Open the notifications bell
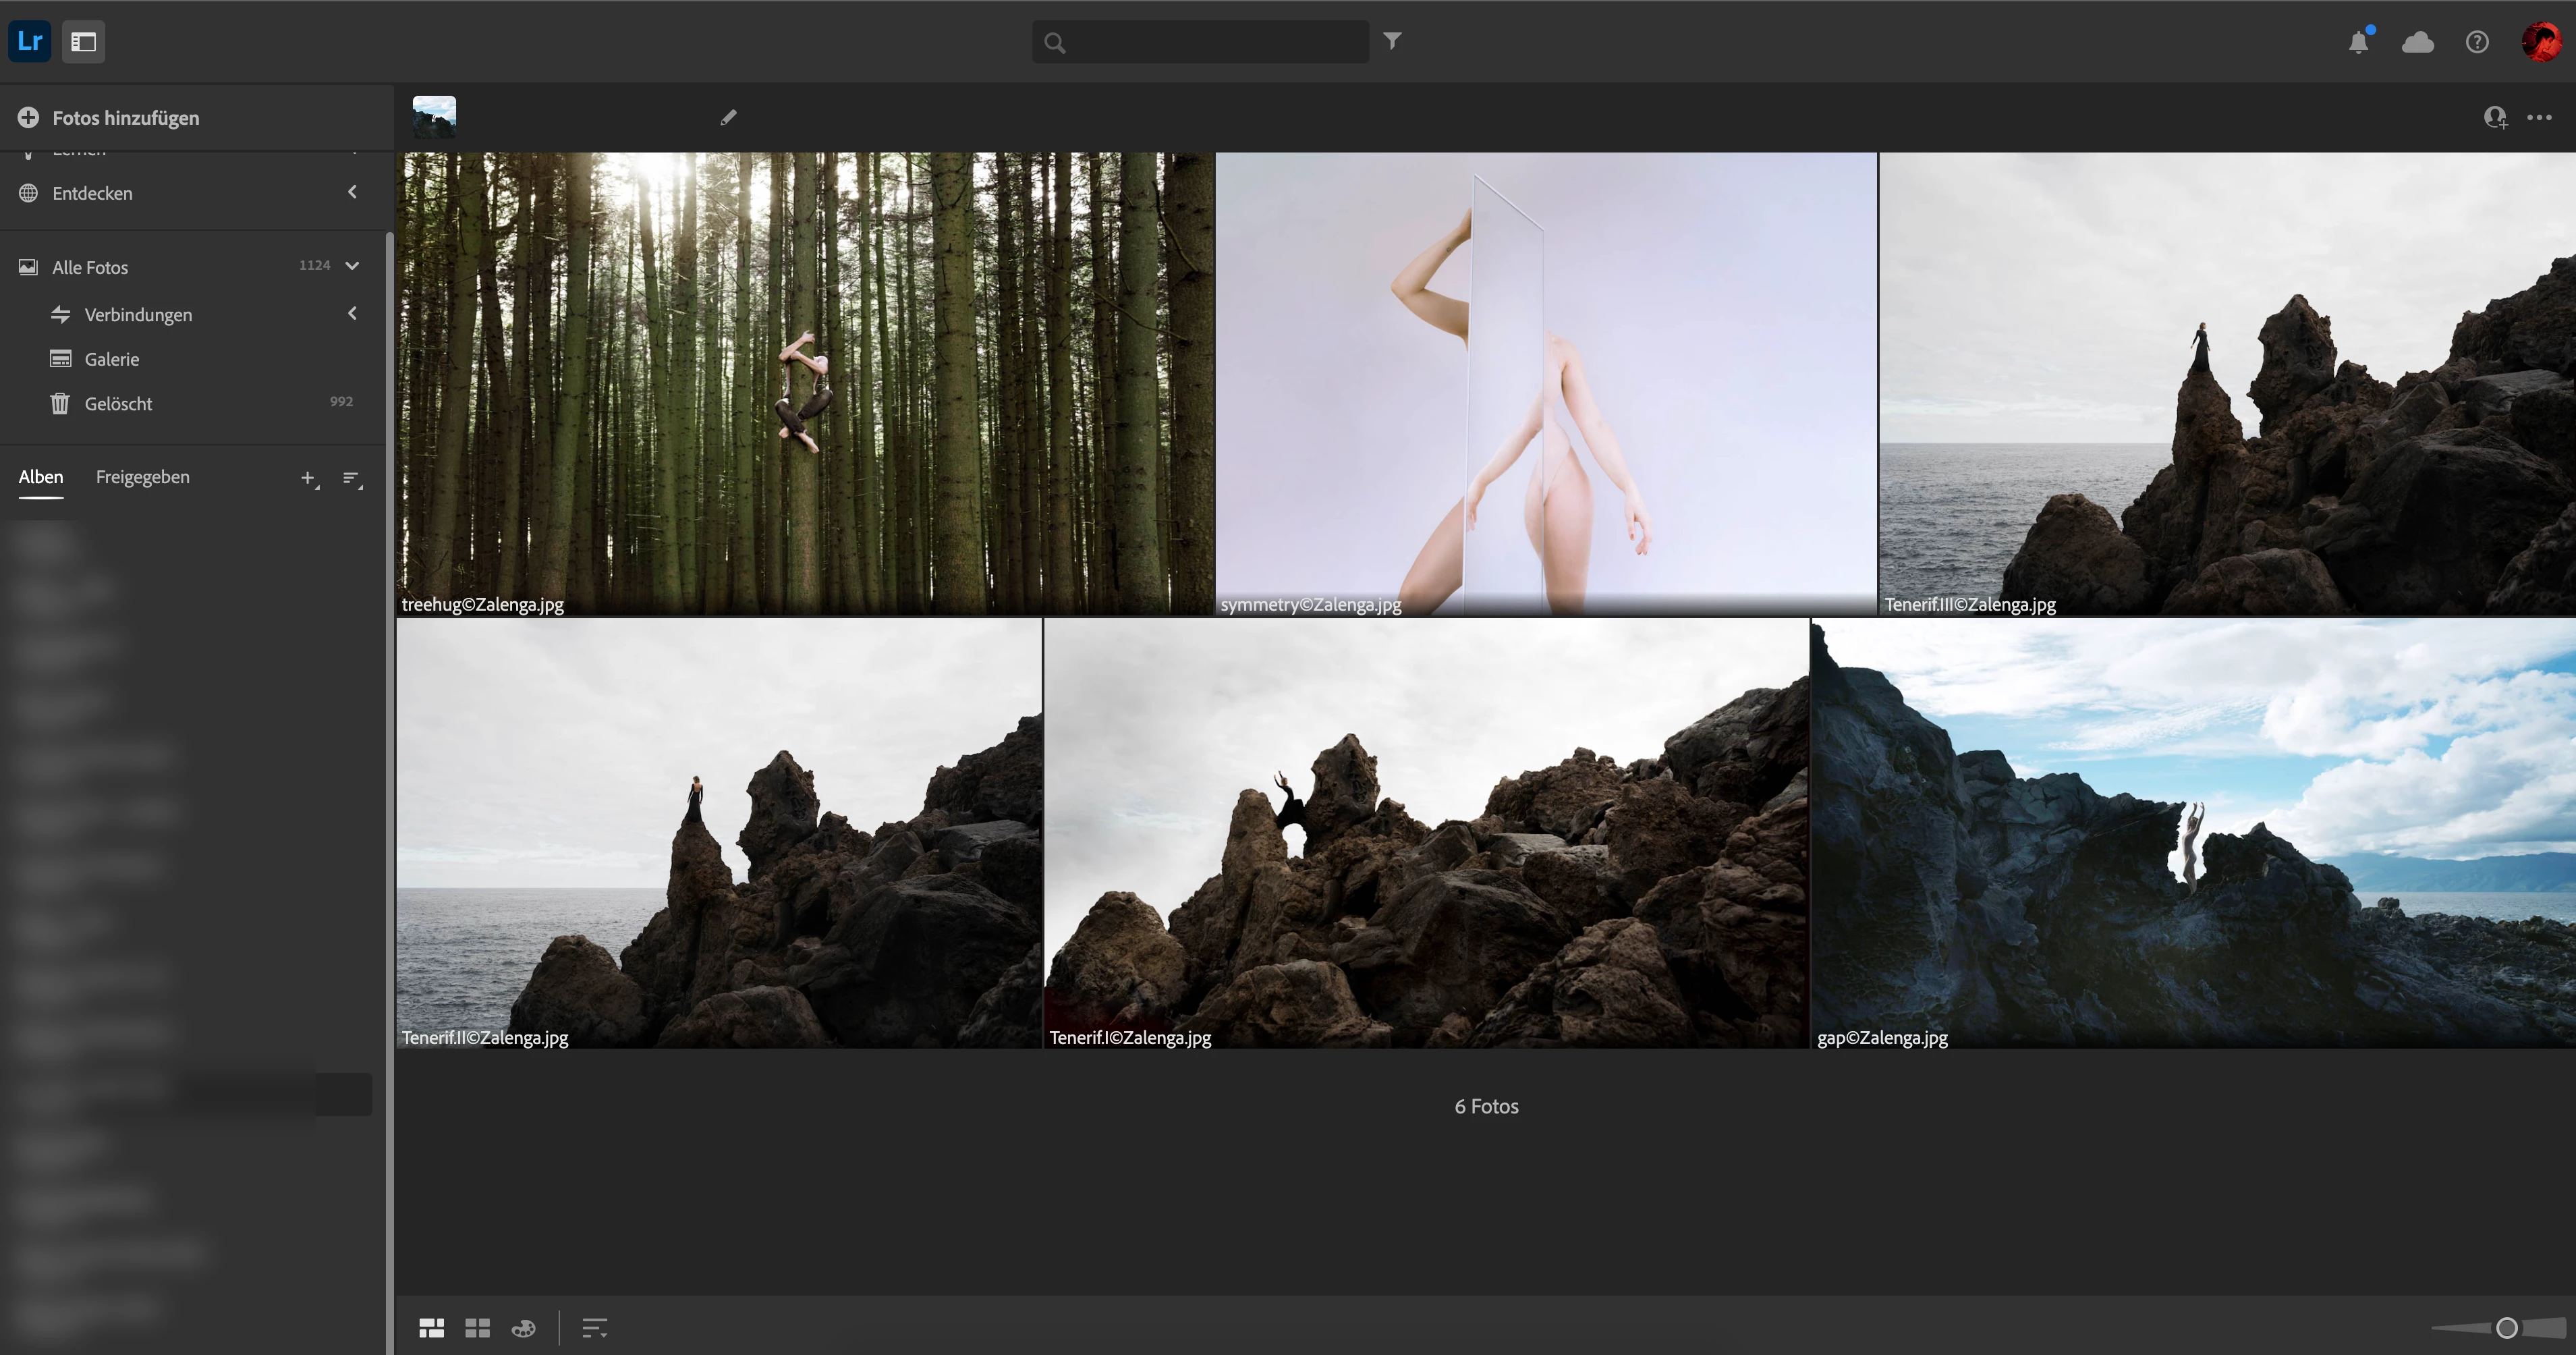Image resolution: width=2576 pixels, height=1355 pixels. pyautogui.click(x=2359, y=42)
